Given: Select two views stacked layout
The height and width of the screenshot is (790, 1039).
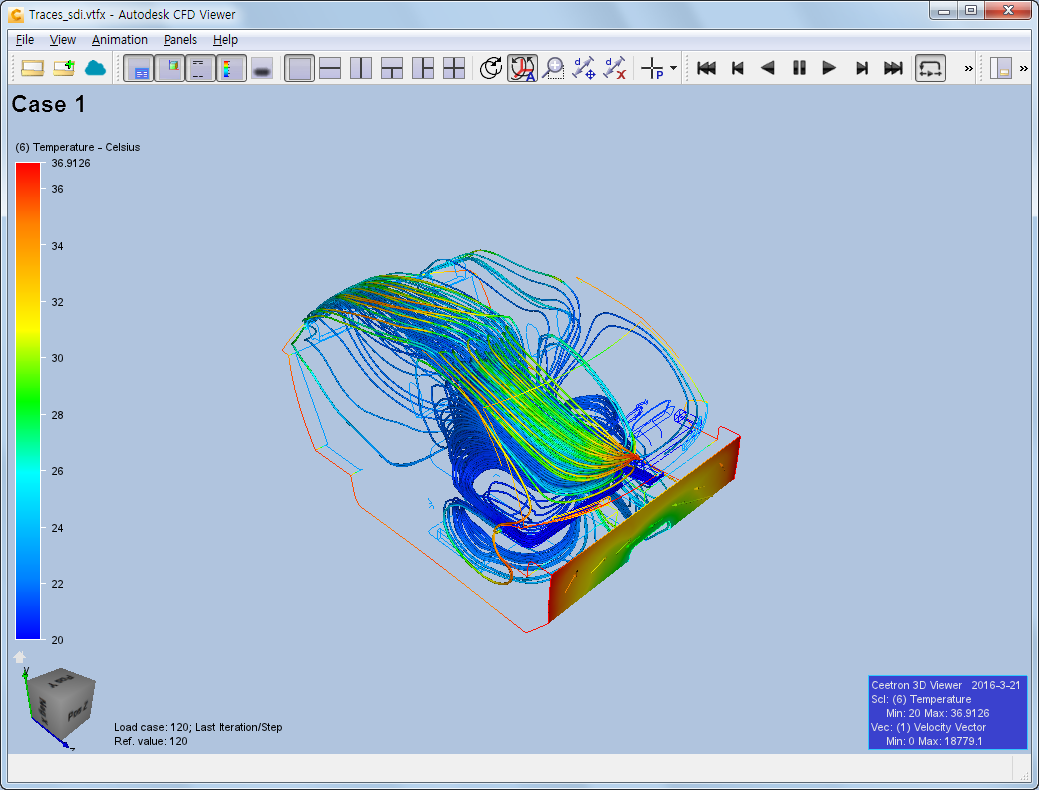Looking at the screenshot, I should [330, 68].
